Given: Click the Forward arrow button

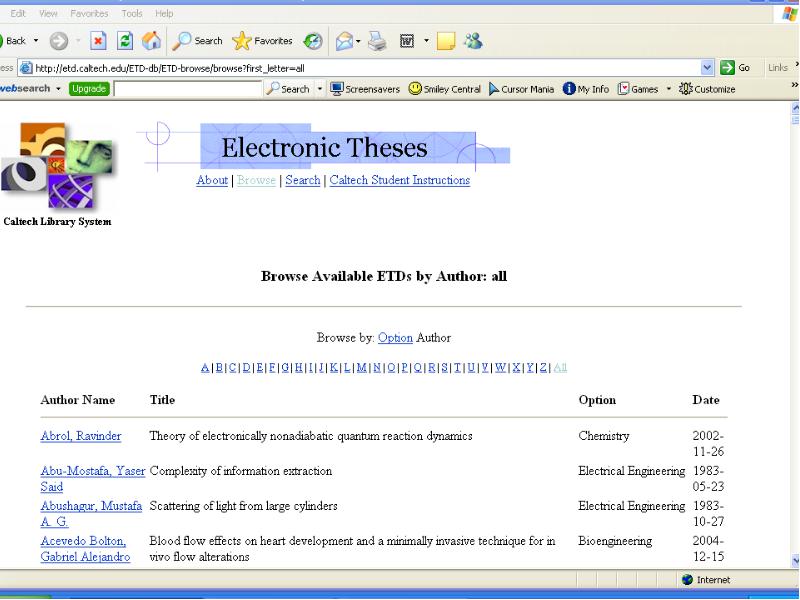Looking at the screenshot, I should (59, 41).
